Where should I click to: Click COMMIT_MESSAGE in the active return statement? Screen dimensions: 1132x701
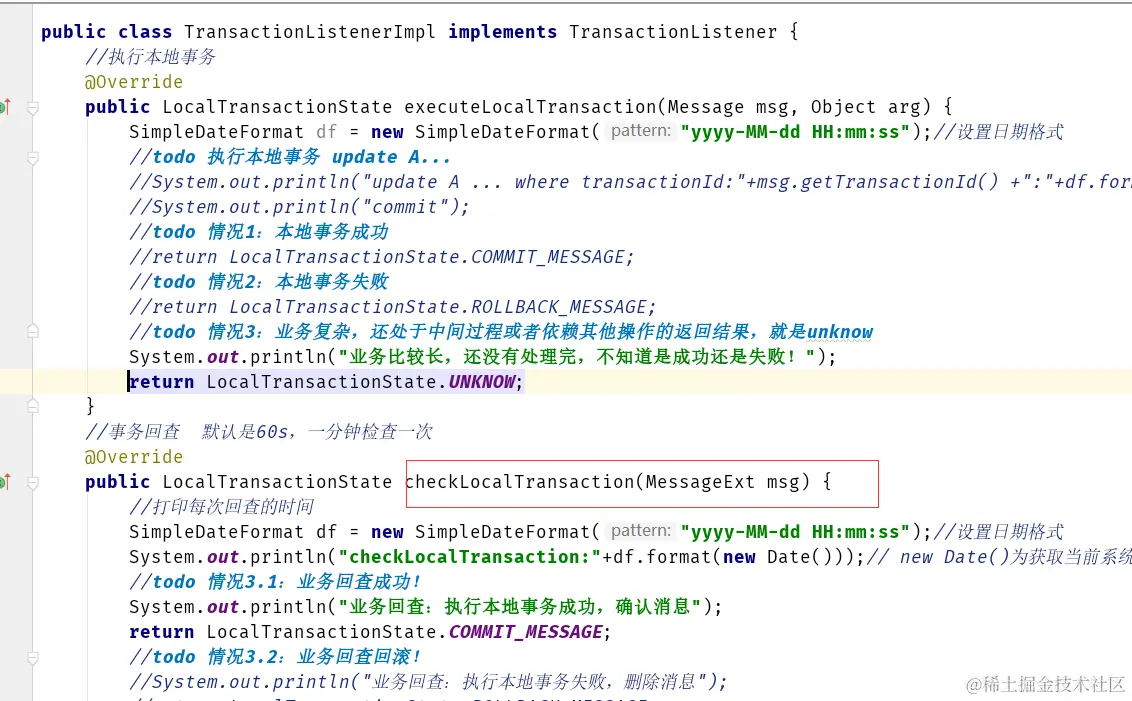[x=526, y=632]
